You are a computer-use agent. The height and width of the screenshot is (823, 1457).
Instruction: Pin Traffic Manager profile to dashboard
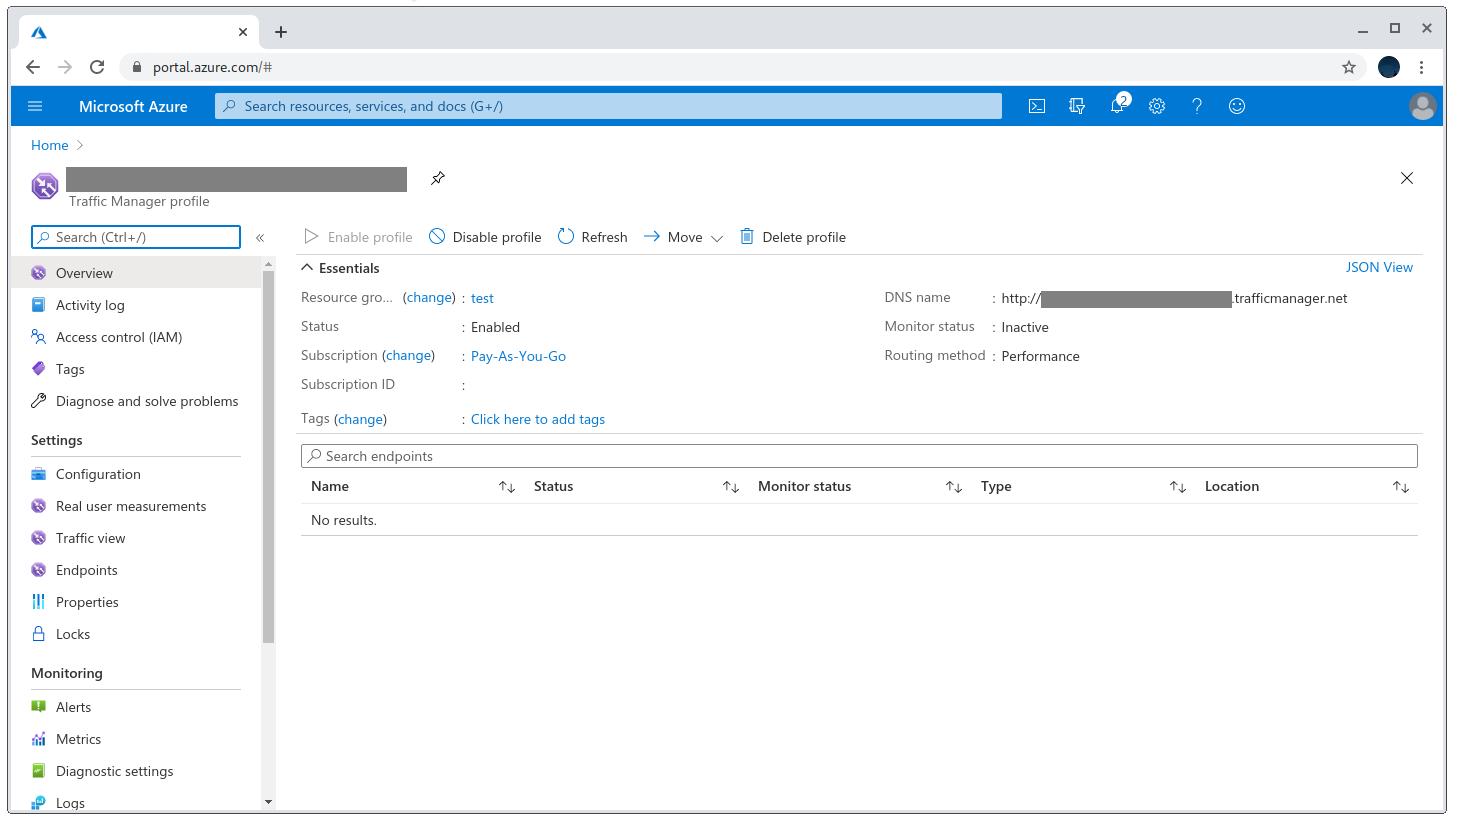click(x=438, y=178)
